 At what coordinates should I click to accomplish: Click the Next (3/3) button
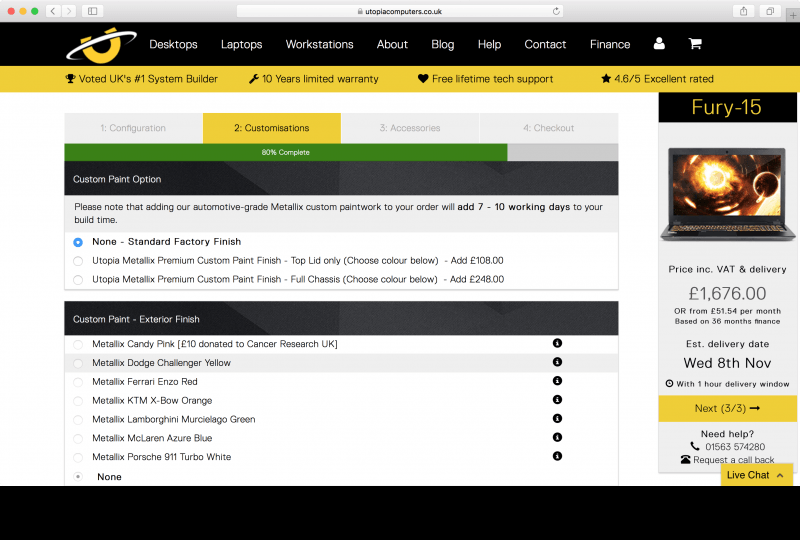pyautogui.click(x=727, y=408)
